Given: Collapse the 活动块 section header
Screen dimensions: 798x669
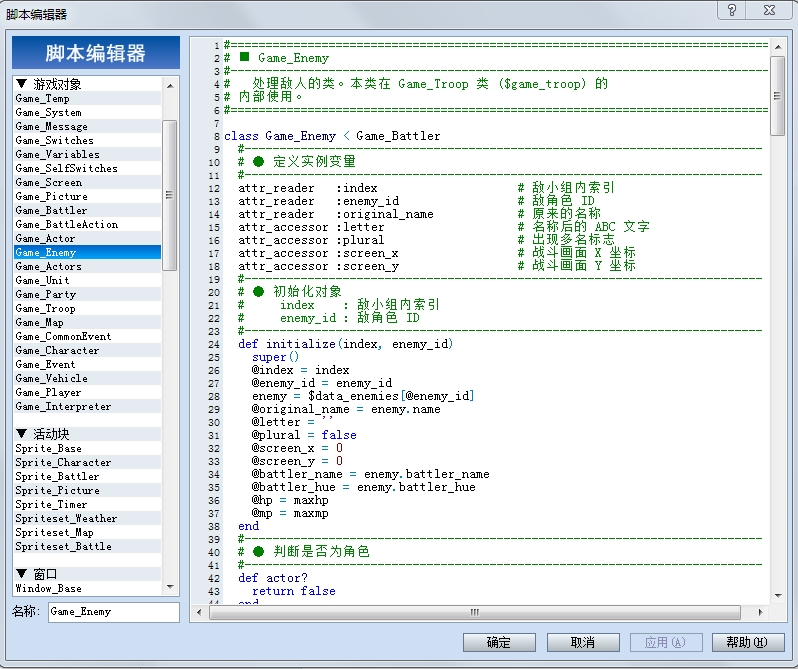Looking at the screenshot, I should pos(21,433).
